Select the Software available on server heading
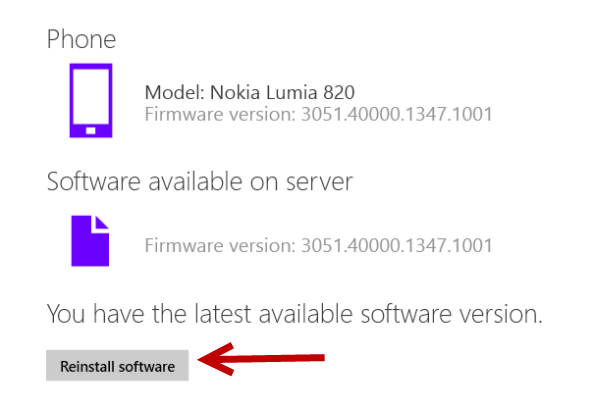Image resolution: width=600 pixels, height=403 pixels. pyautogui.click(x=199, y=181)
